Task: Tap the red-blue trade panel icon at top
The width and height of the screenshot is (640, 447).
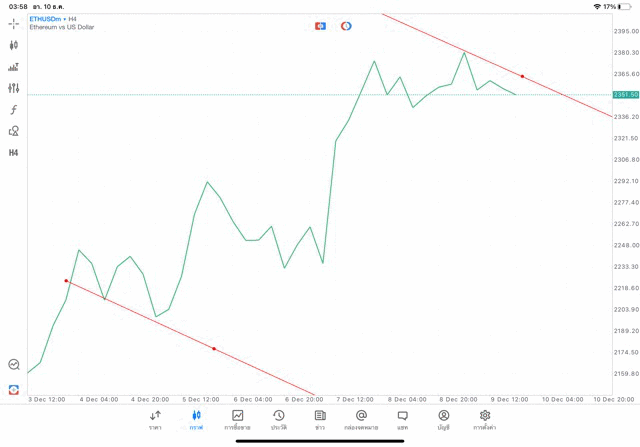Action: (320, 26)
